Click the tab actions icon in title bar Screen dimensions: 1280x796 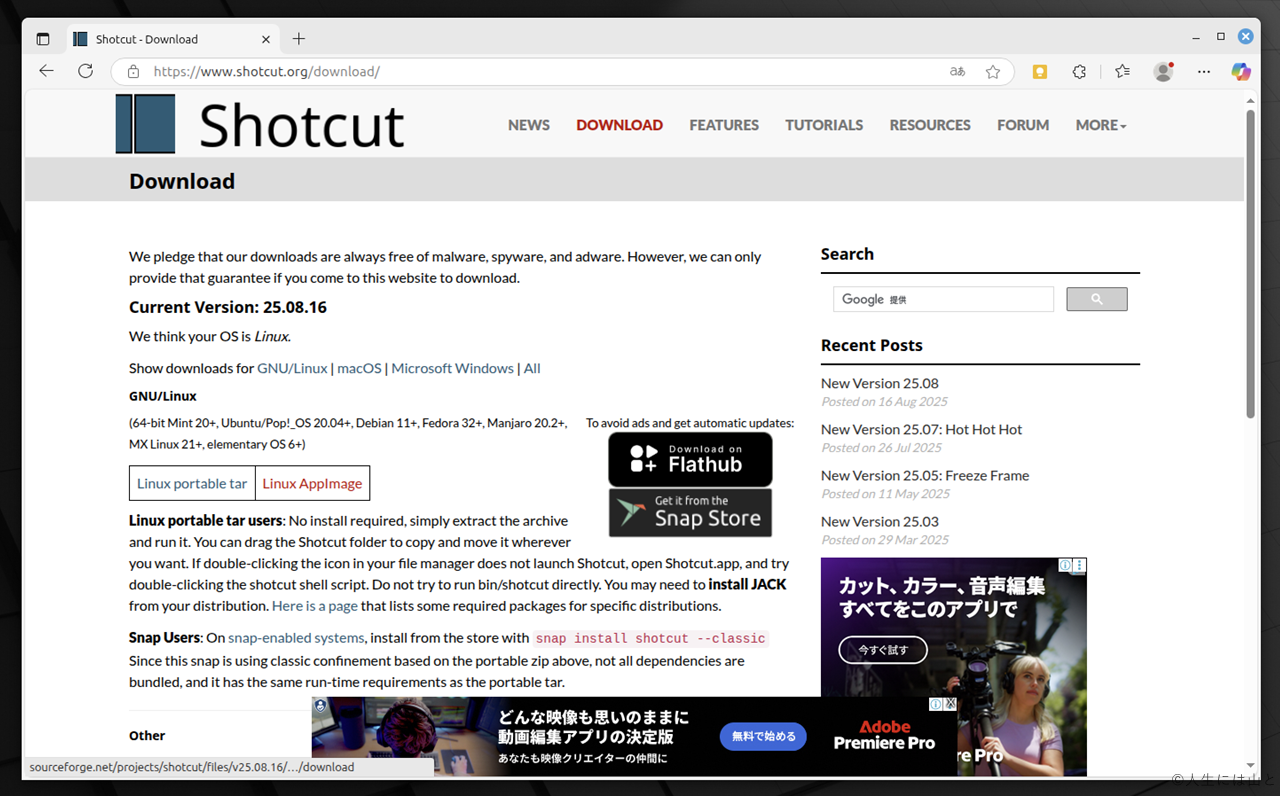pyautogui.click(x=42, y=39)
